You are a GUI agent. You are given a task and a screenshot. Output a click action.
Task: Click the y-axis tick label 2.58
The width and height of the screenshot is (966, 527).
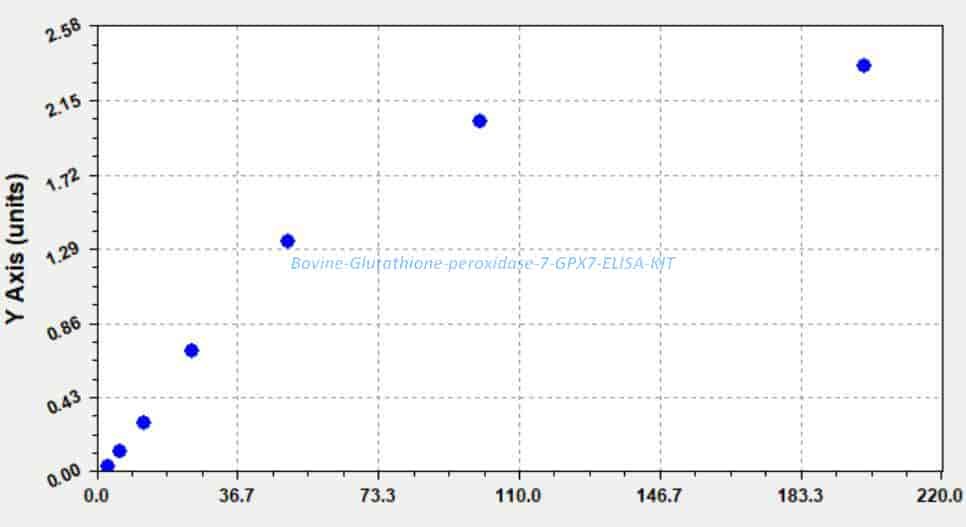click(64, 30)
